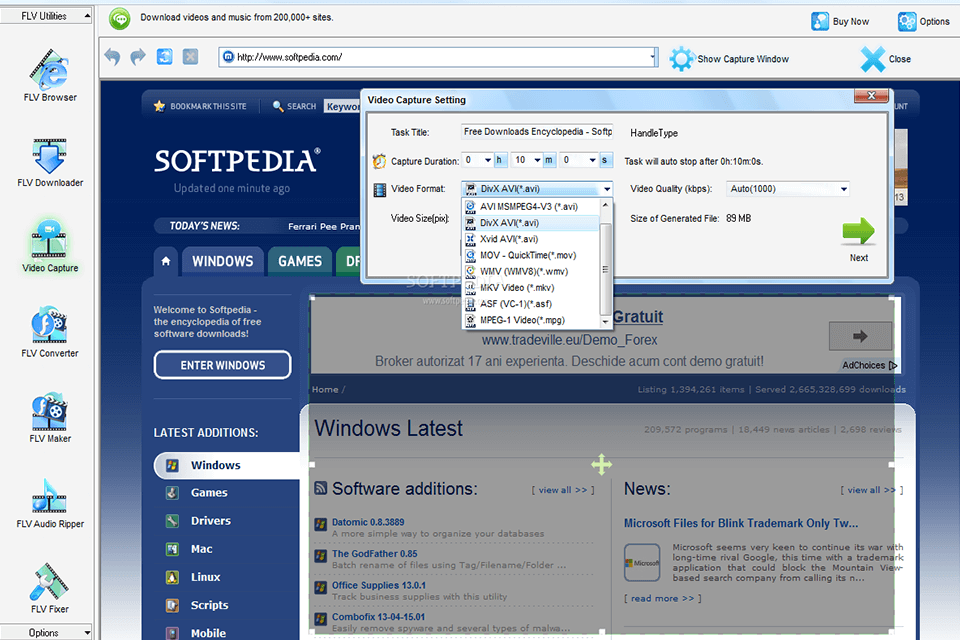
Task: Click inside the URL address field
Action: [x=420, y=57]
